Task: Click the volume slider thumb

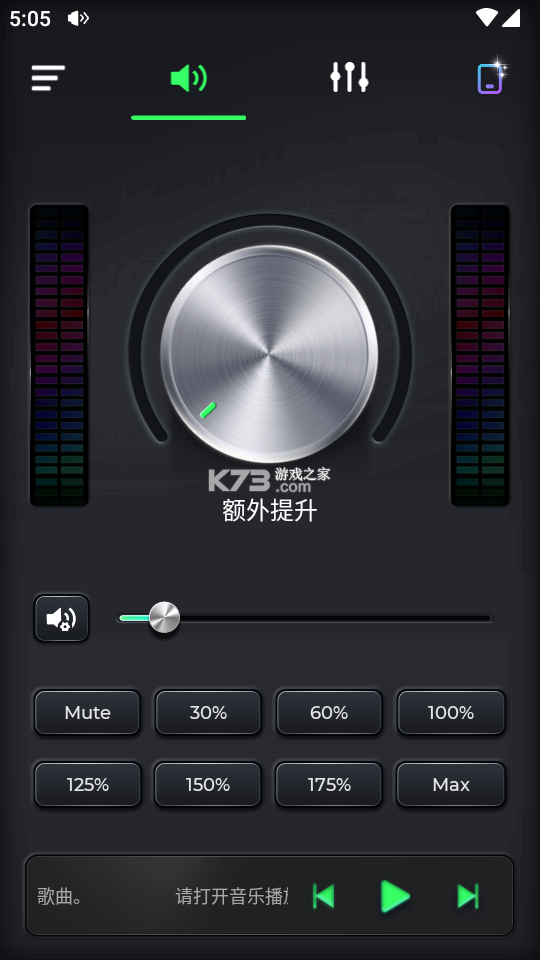Action: (x=165, y=617)
